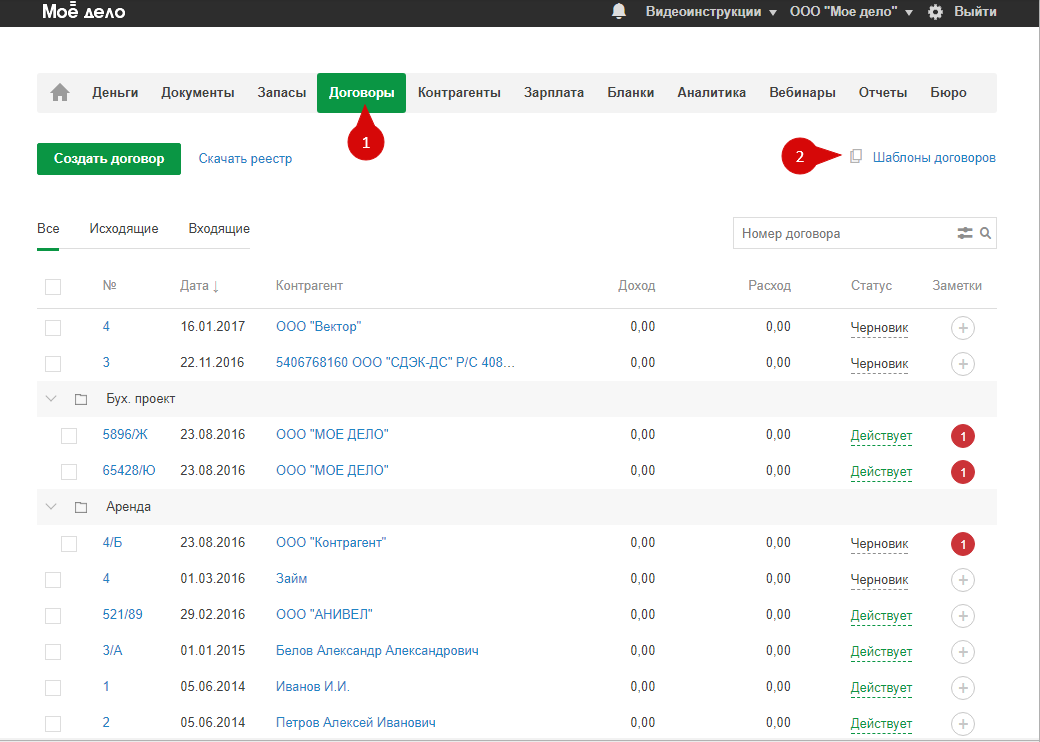Viewport: 1040px width, 742px height.
Task: Open red note badge for contract 5896/Ж
Action: [962, 435]
